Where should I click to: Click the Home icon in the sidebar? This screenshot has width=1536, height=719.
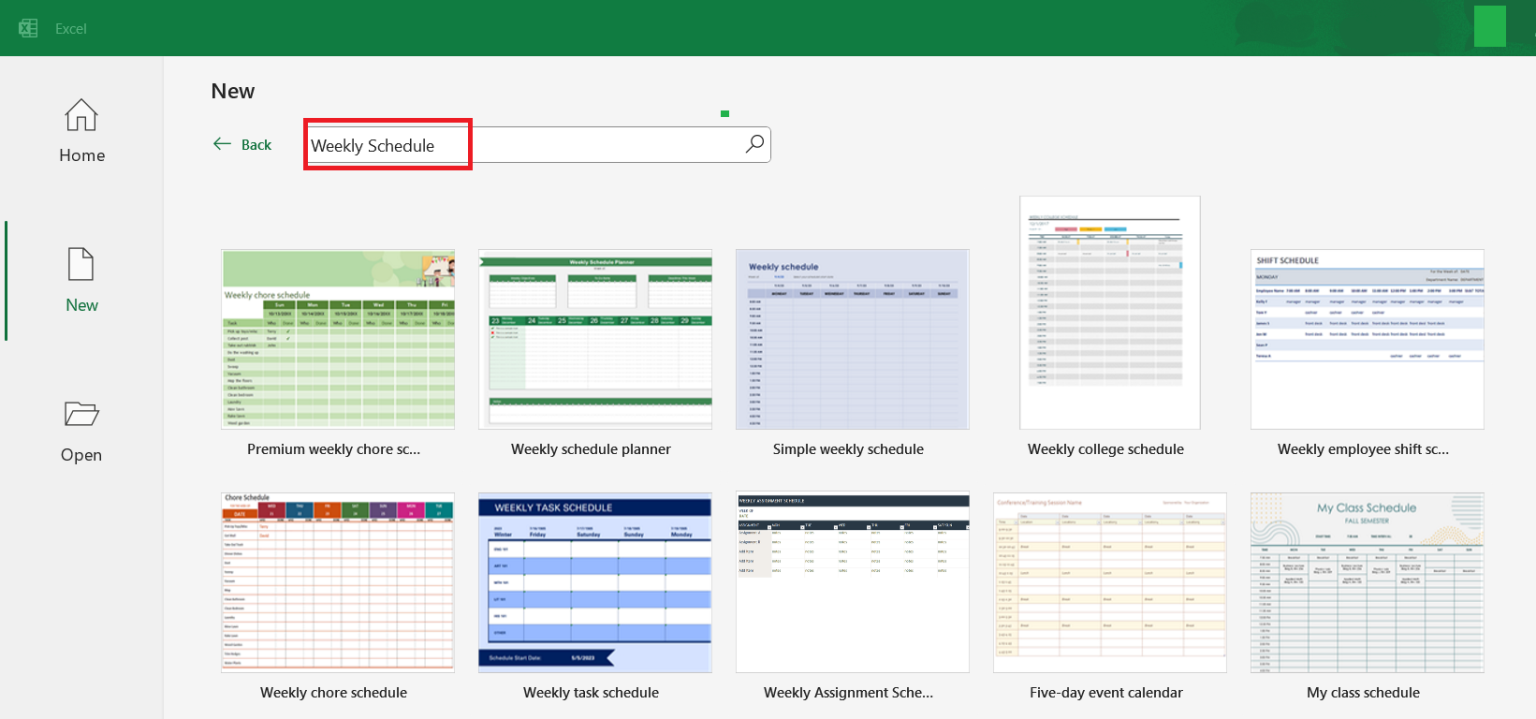coord(80,115)
